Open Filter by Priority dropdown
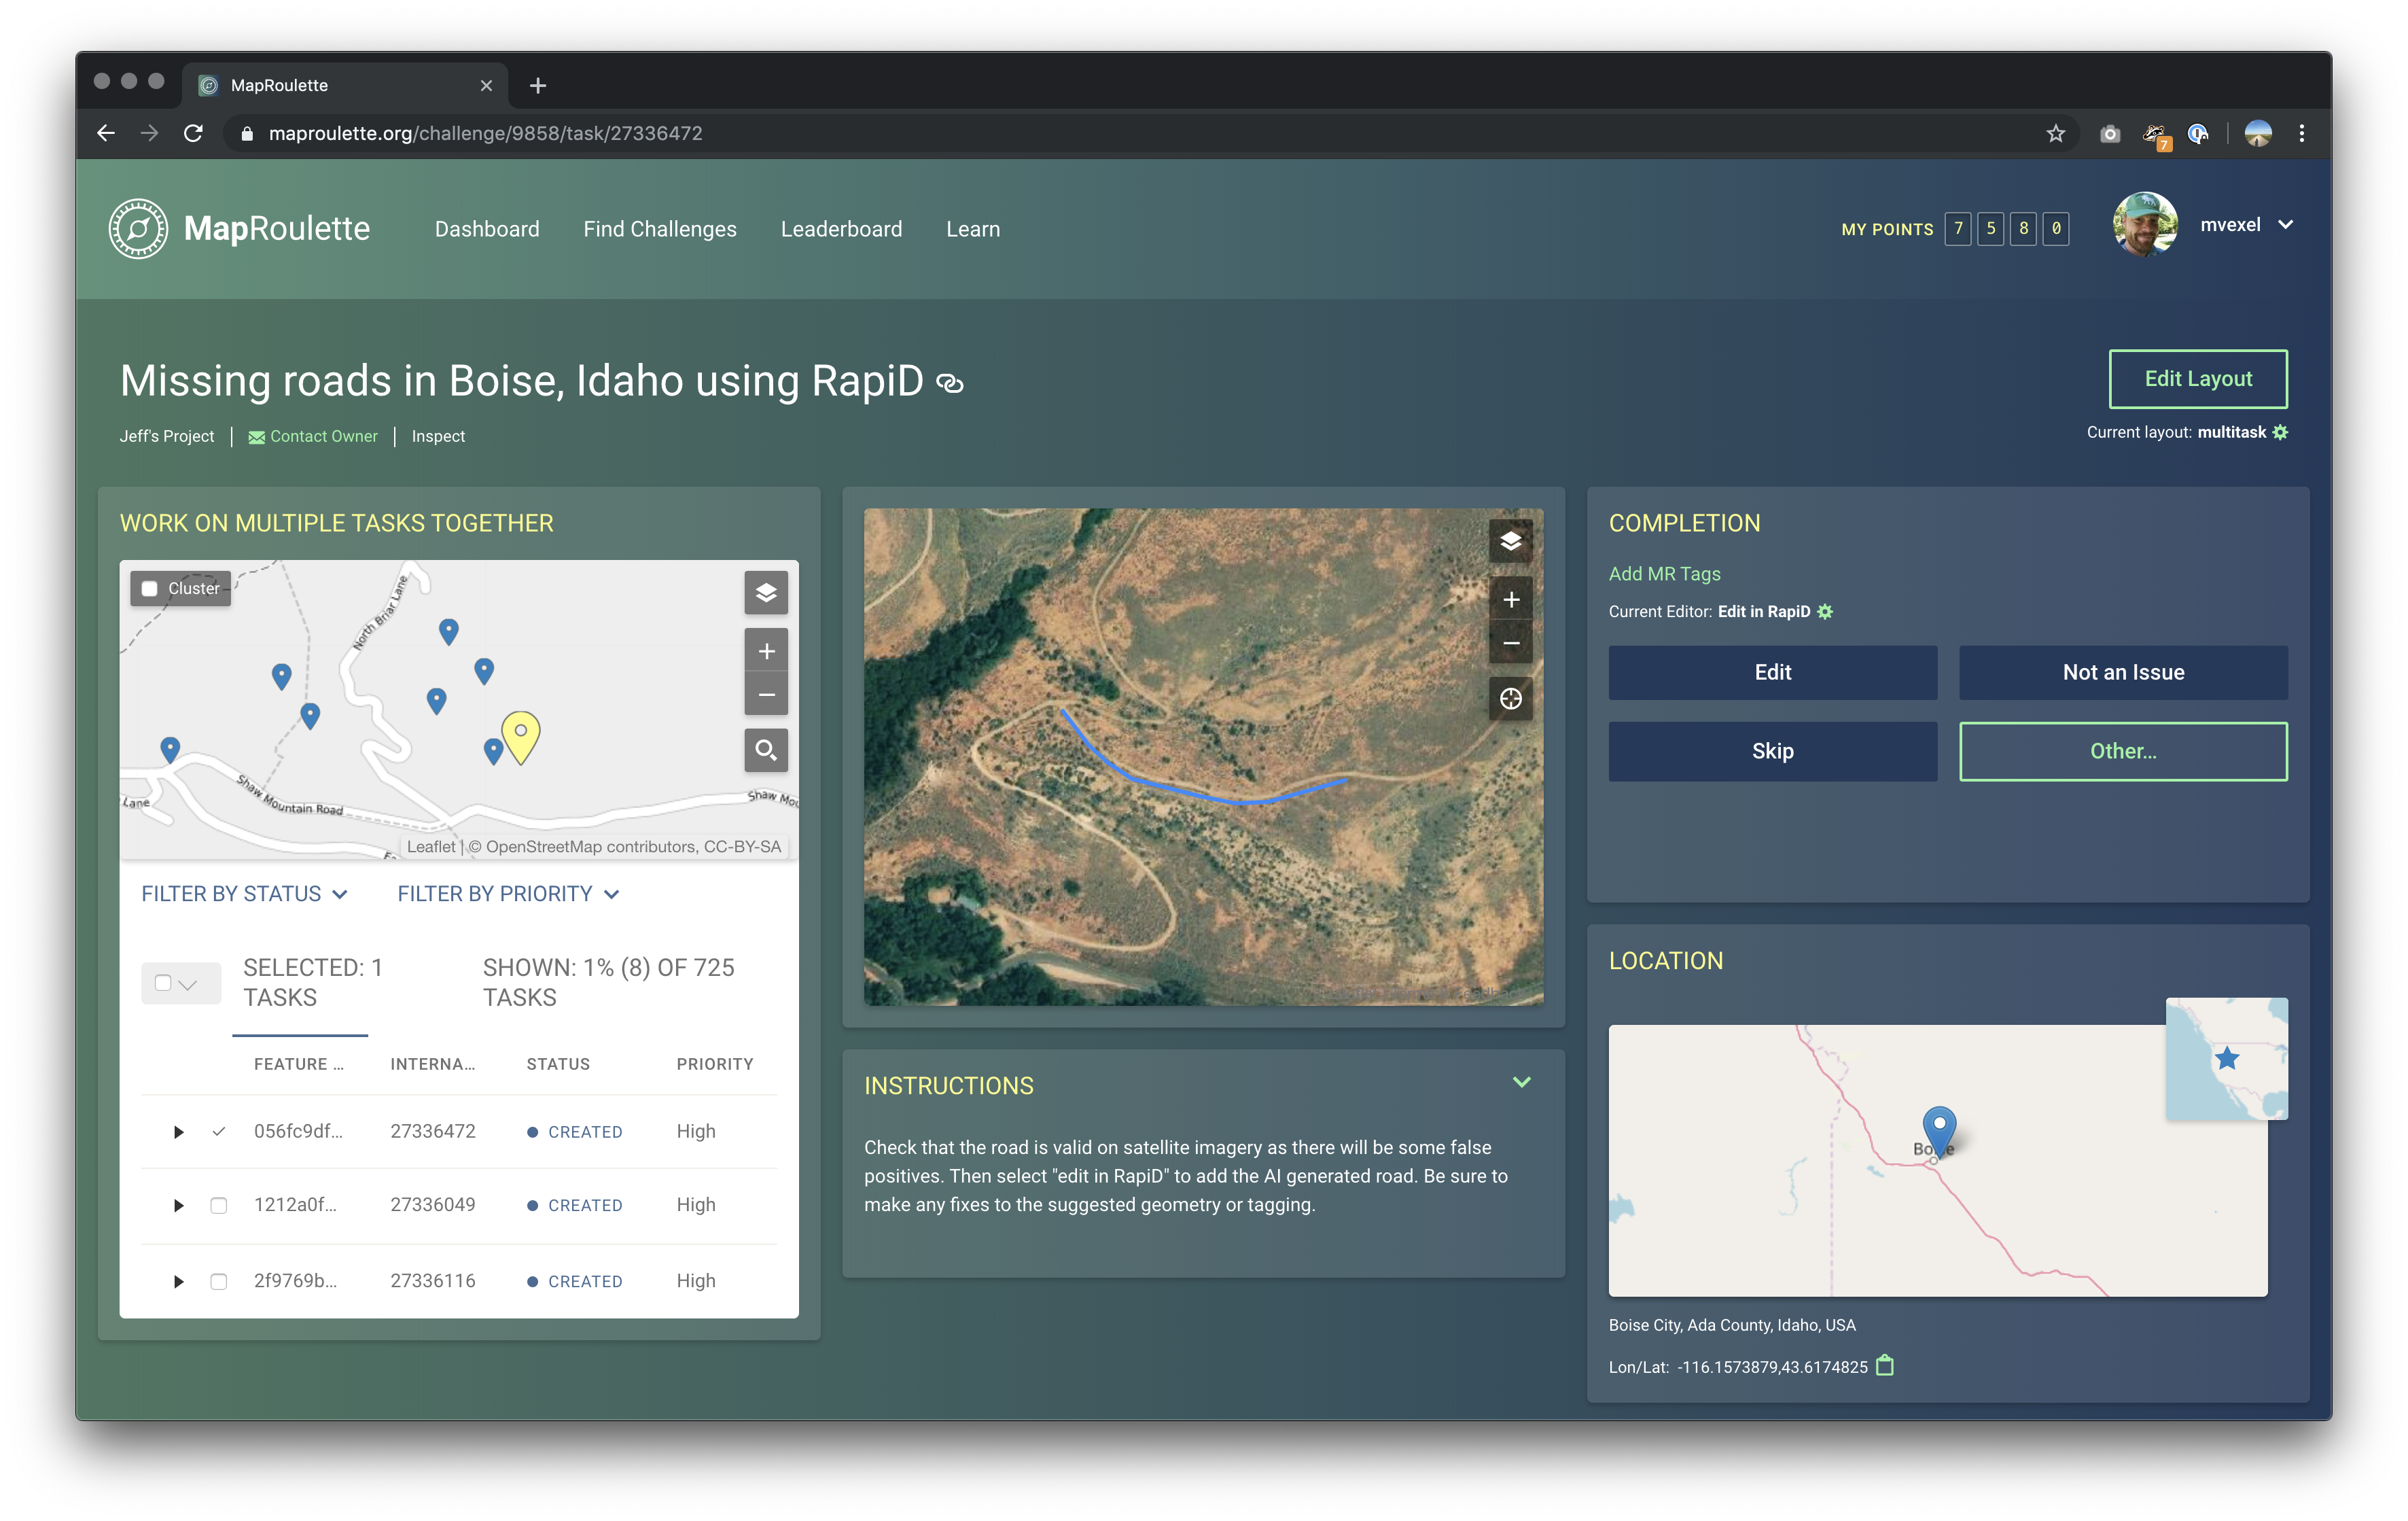The height and width of the screenshot is (1521, 2408). [x=508, y=894]
